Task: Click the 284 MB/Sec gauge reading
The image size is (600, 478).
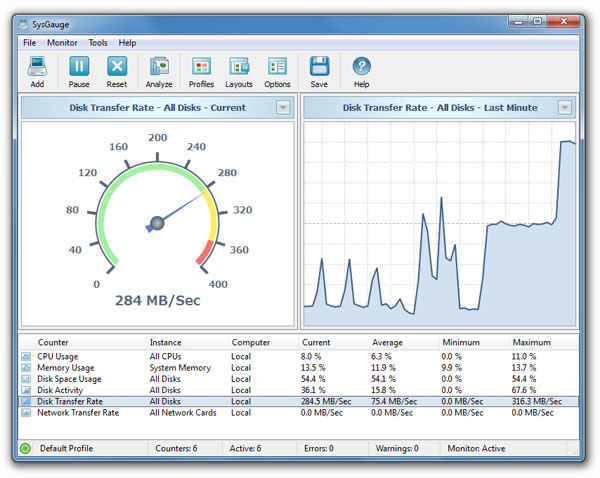Action: point(158,301)
